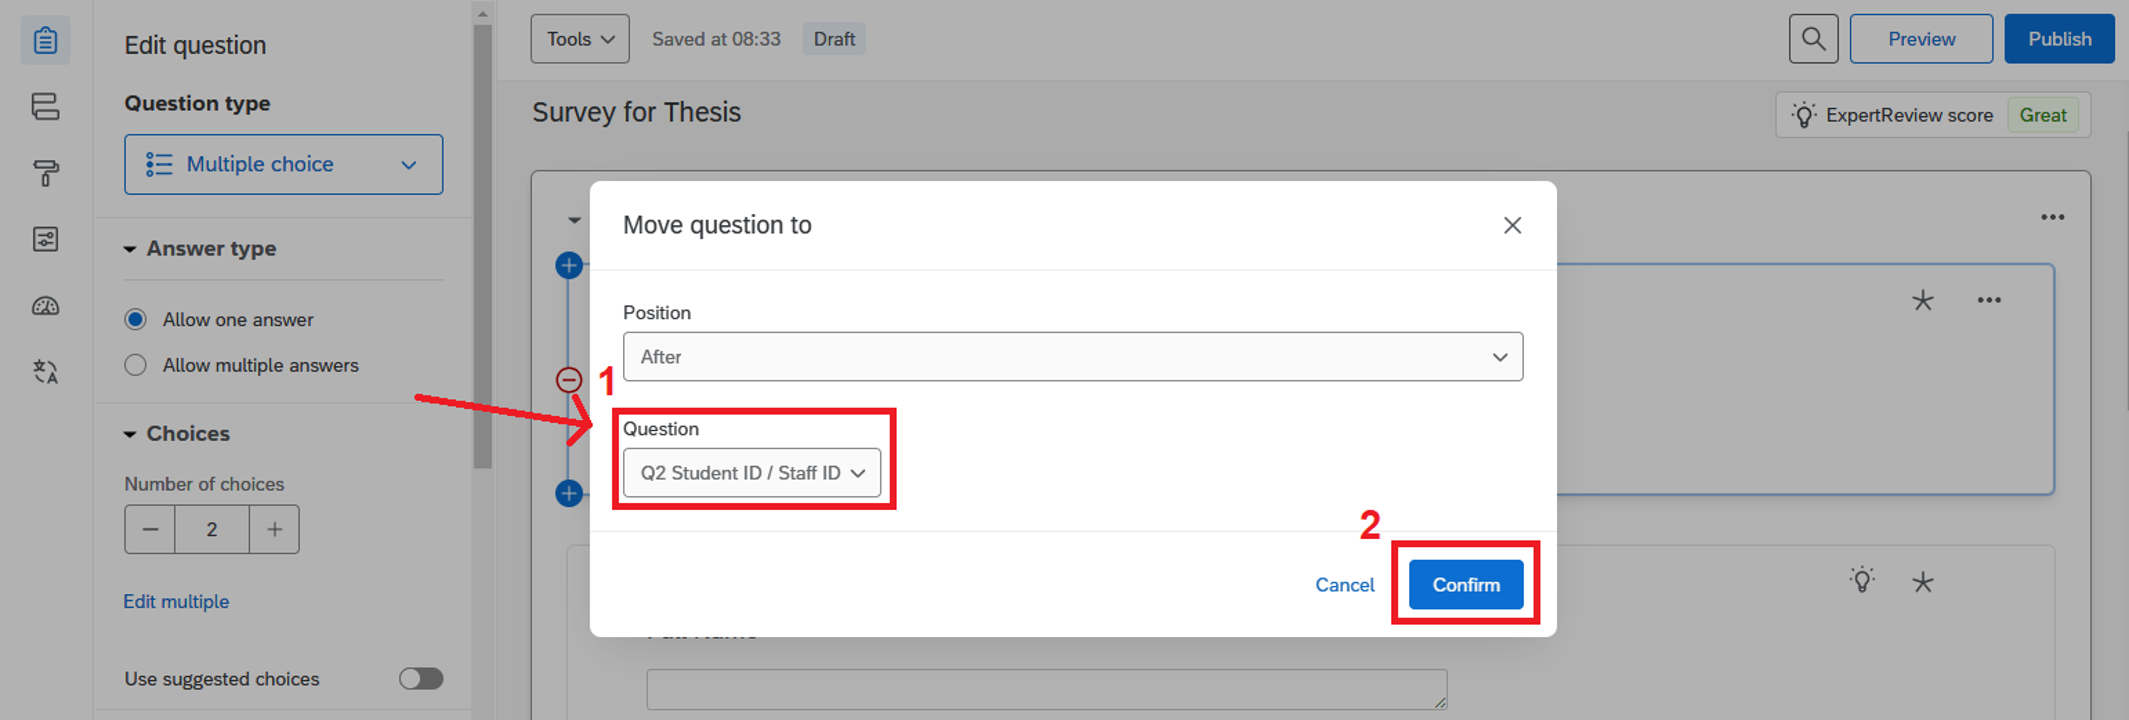Screen dimensions: 2129x720
Task: Select Allow one answer radio button
Action: tap(136, 320)
